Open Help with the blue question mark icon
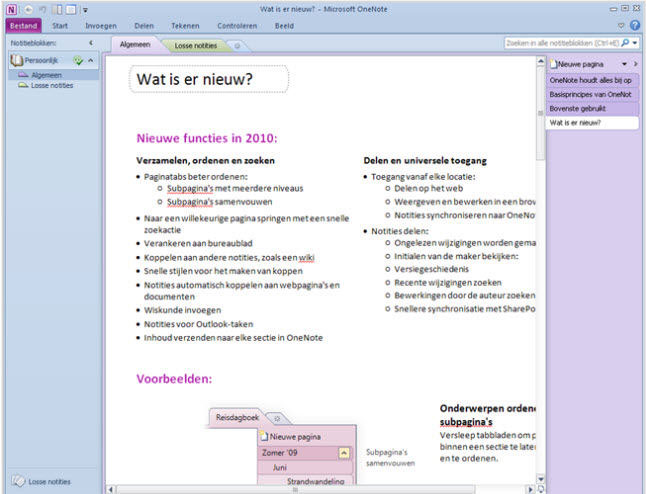Image resolution: width=646 pixels, height=494 pixels. tap(635, 26)
